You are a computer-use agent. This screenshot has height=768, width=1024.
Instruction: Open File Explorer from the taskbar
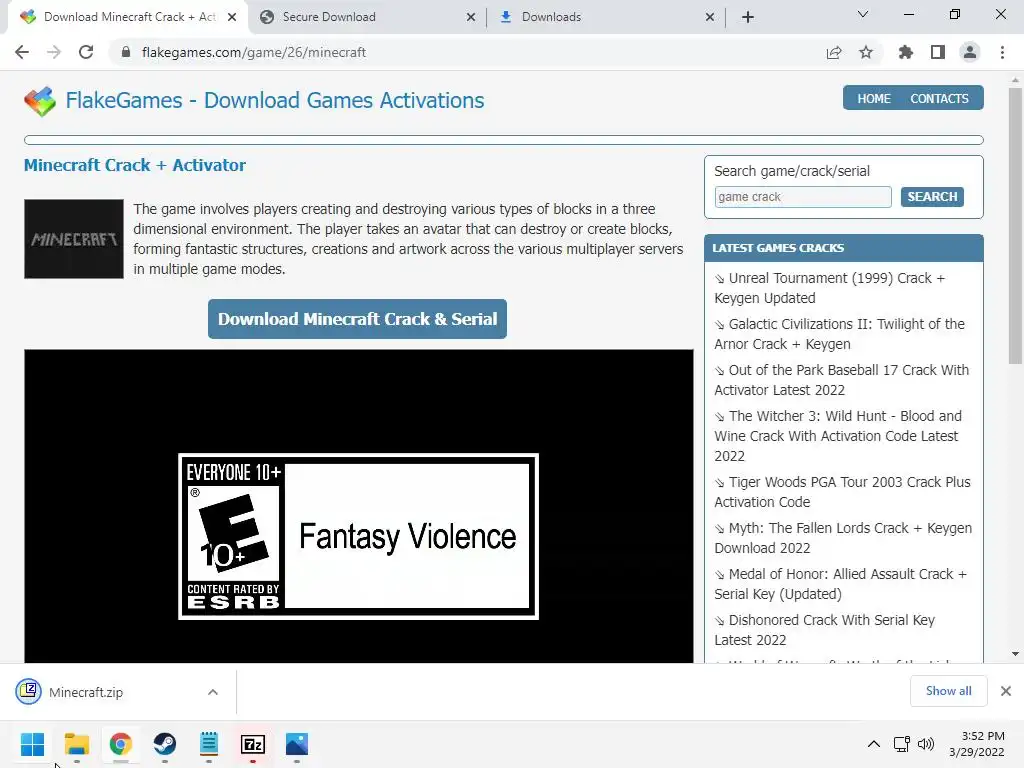76,744
